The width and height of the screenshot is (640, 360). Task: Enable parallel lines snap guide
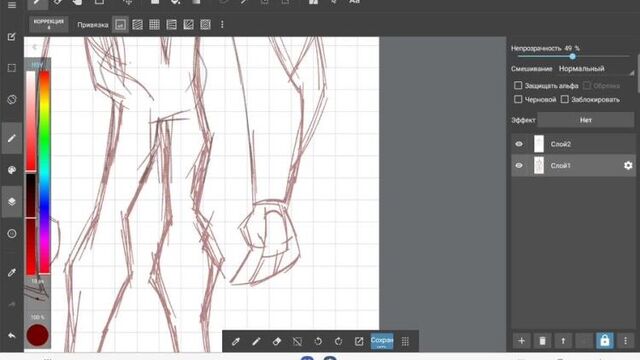(138, 24)
